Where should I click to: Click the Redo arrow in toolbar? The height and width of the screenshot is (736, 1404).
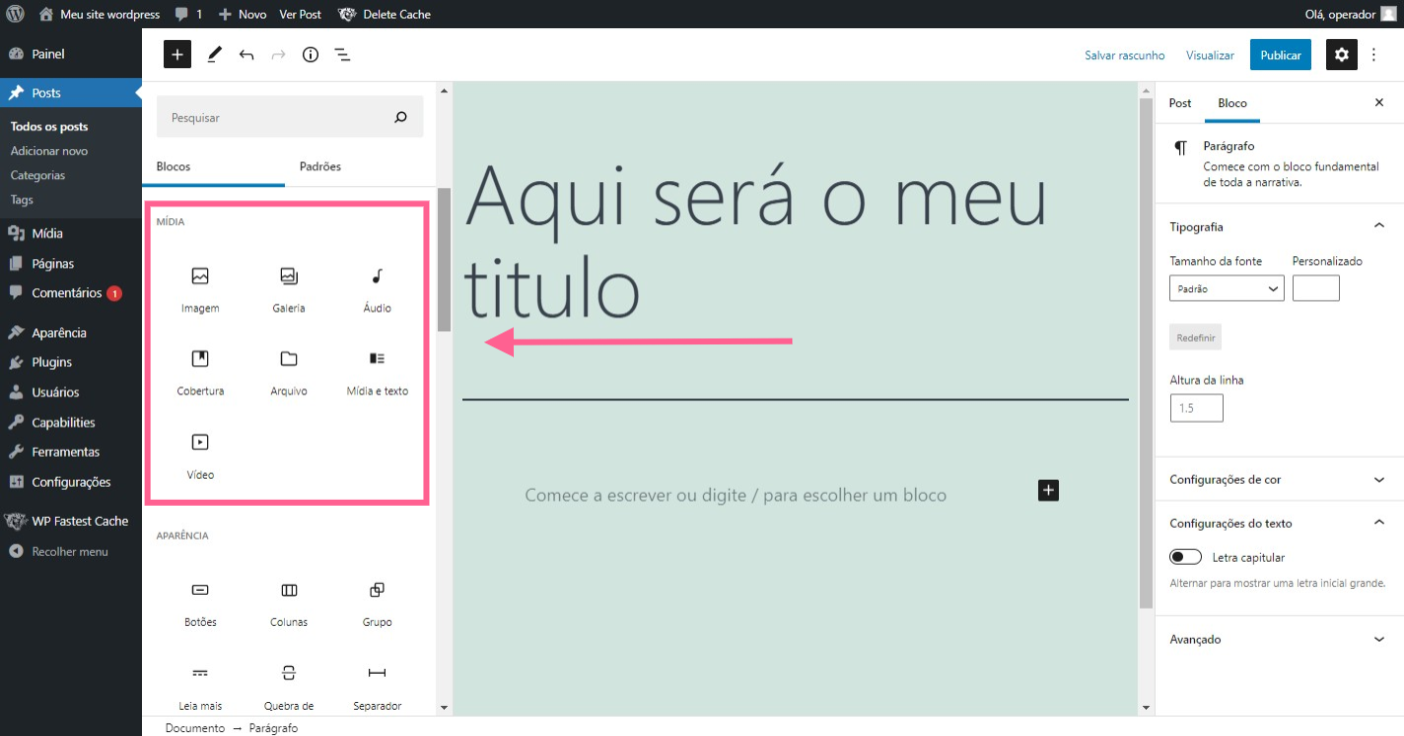point(278,55)
